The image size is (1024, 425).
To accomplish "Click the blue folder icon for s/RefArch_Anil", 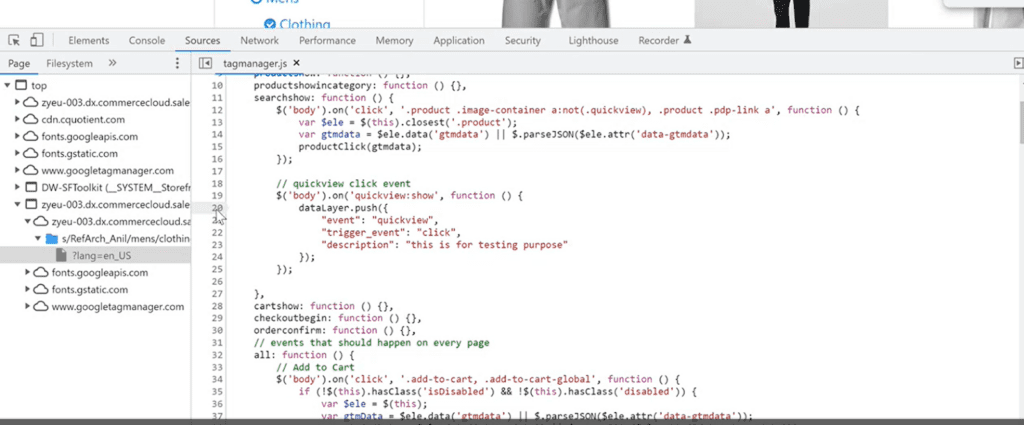I will tap(51, 239).
